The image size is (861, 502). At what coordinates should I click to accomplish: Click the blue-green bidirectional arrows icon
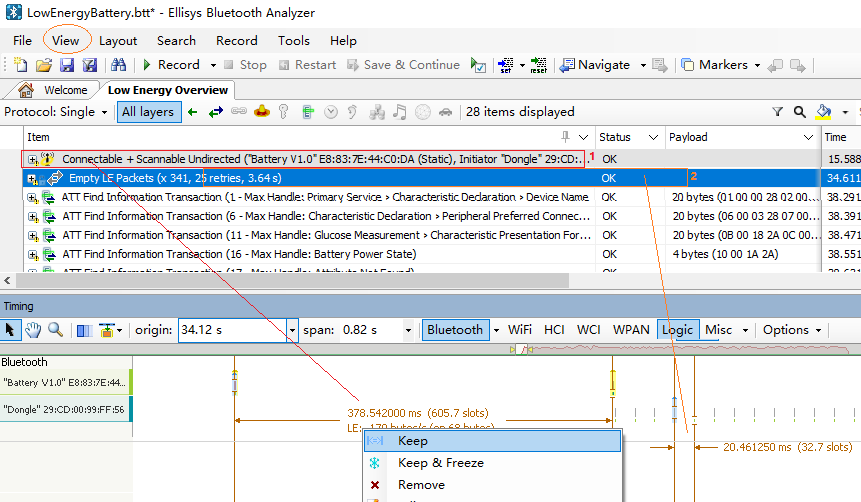tap(216, 112)
